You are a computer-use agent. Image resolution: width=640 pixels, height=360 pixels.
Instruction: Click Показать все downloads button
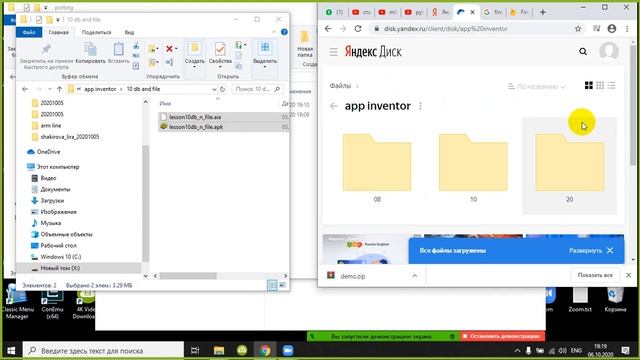pos(595,276)
